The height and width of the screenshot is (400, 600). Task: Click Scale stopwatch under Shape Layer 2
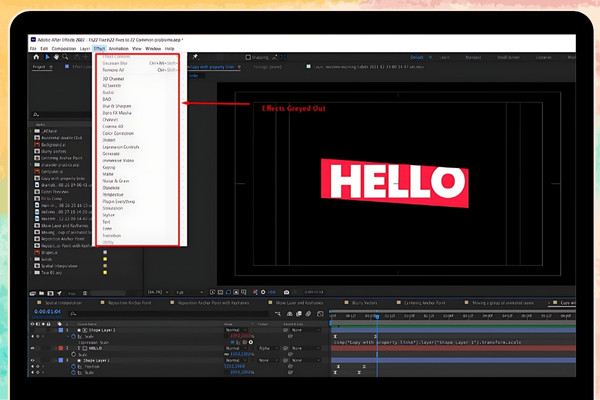point(73,336)
